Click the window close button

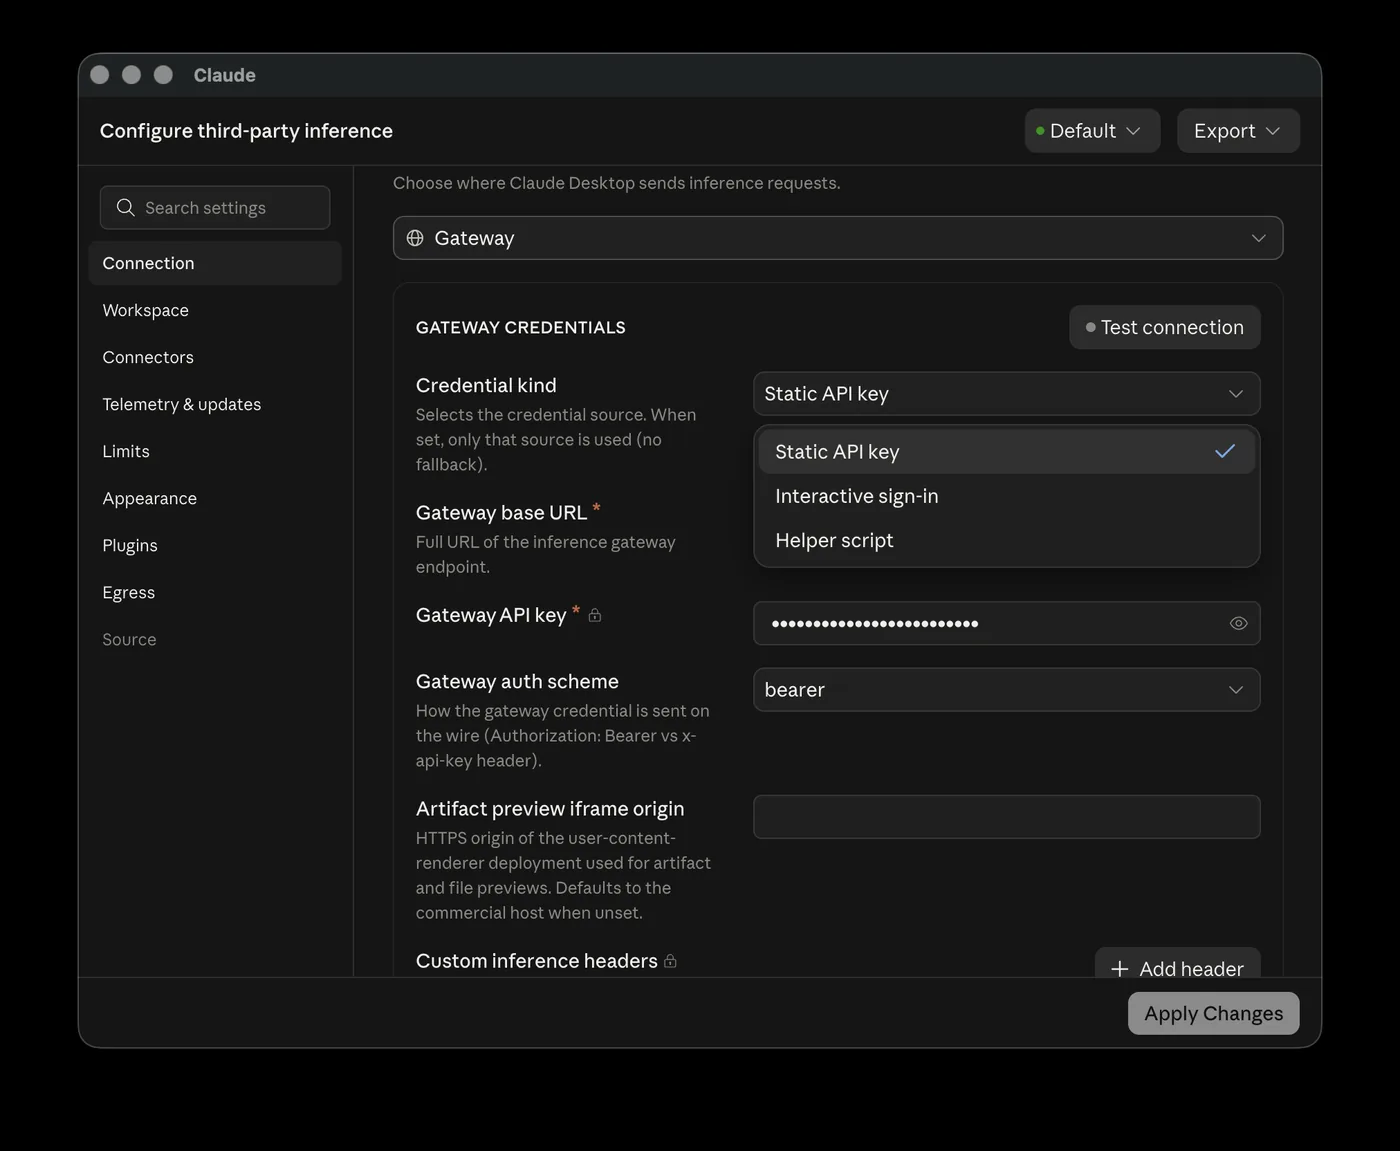[100, 75]
